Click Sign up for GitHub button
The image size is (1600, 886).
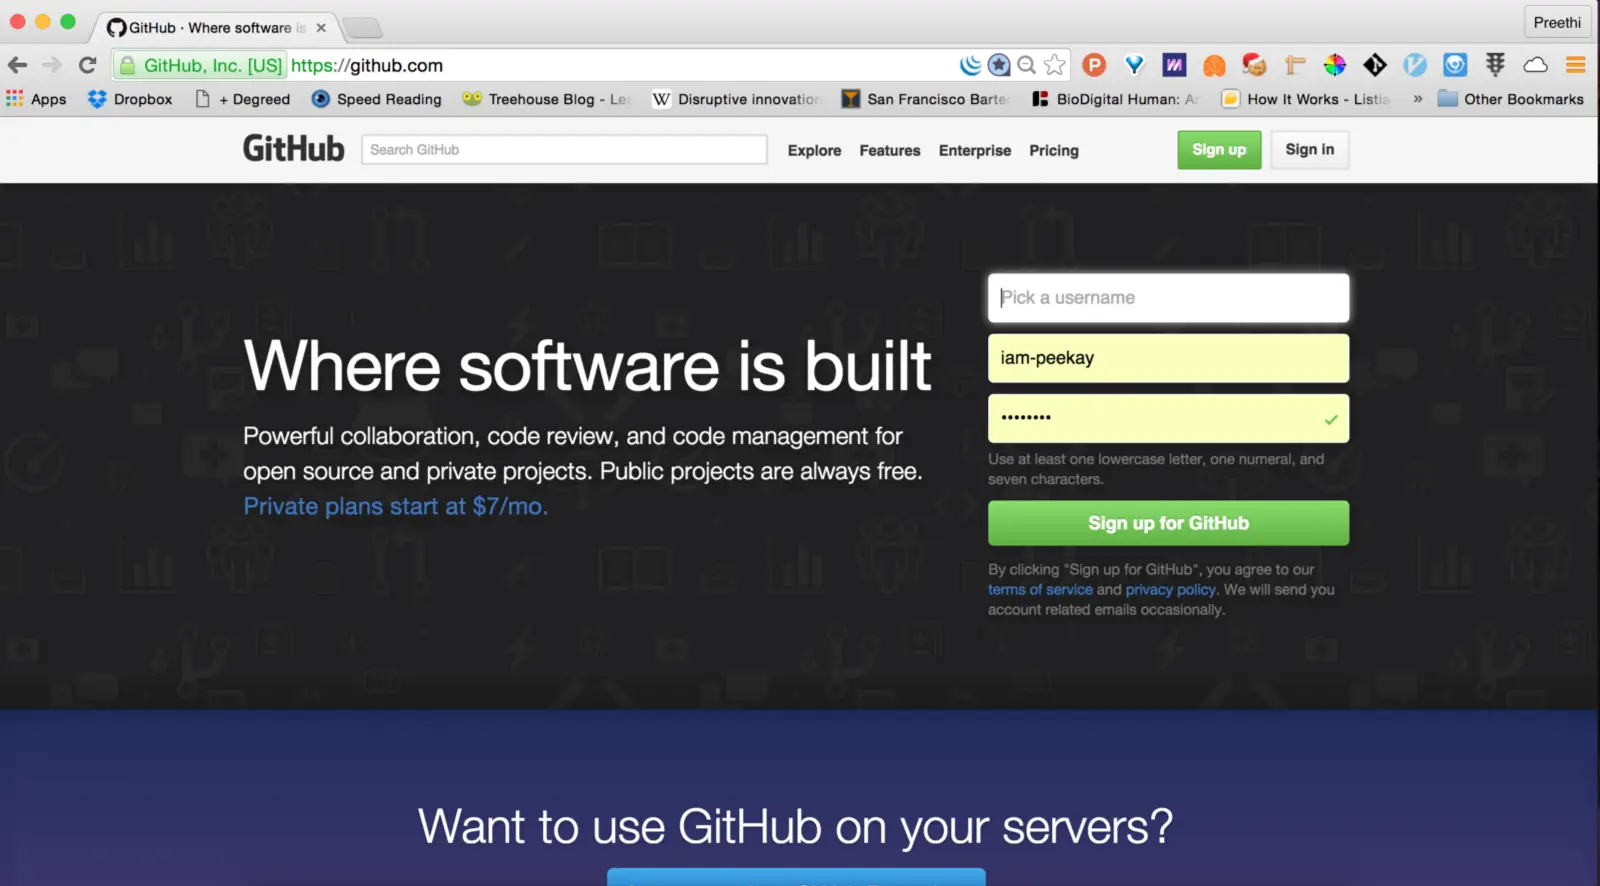(x=1168, y=523)
